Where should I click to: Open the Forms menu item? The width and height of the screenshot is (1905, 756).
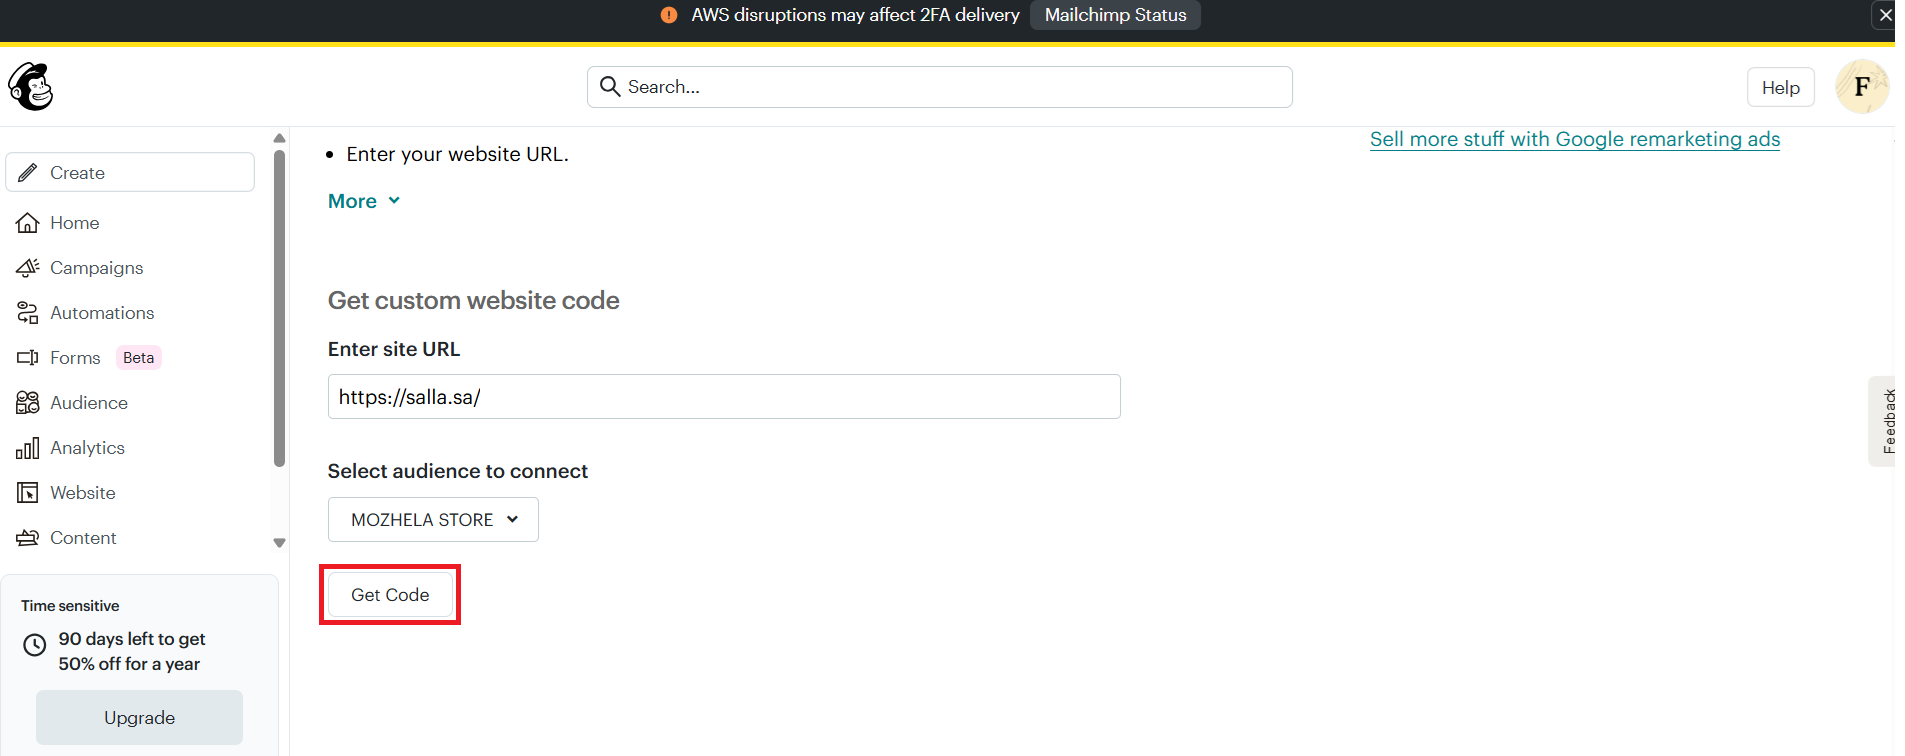(x=75, y=358)
